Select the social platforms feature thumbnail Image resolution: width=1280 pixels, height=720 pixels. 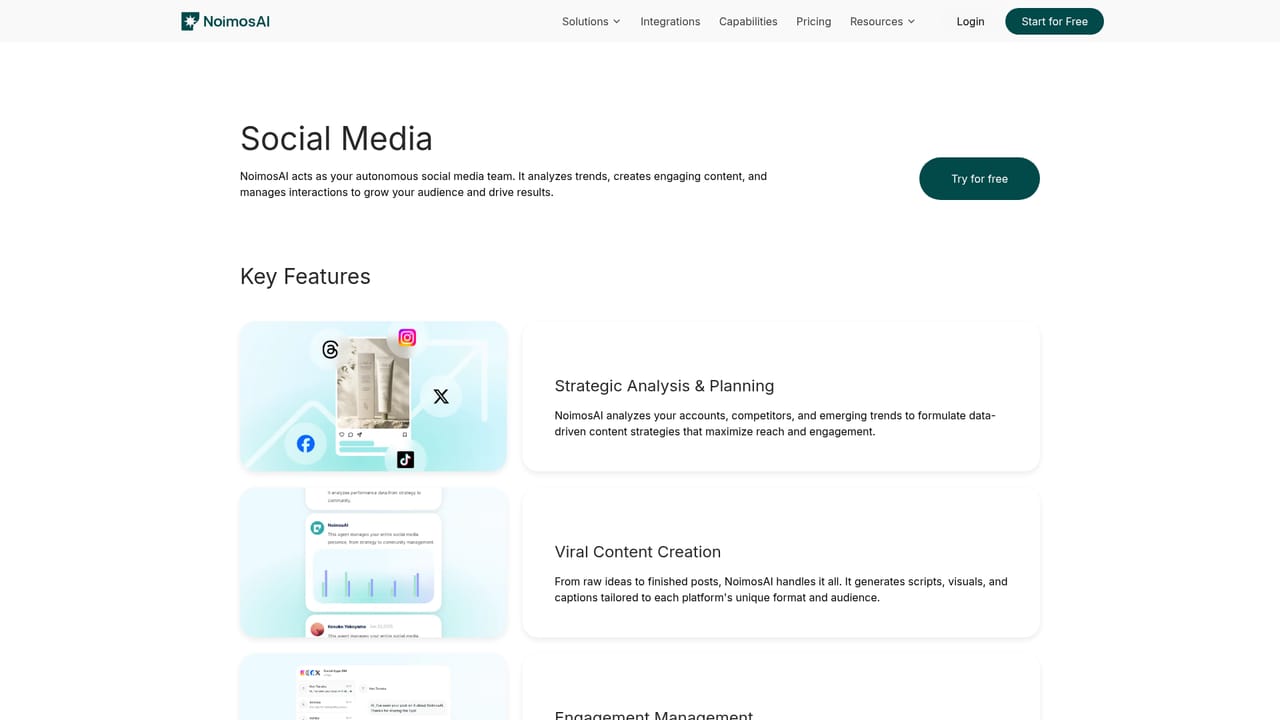[373, 396]
